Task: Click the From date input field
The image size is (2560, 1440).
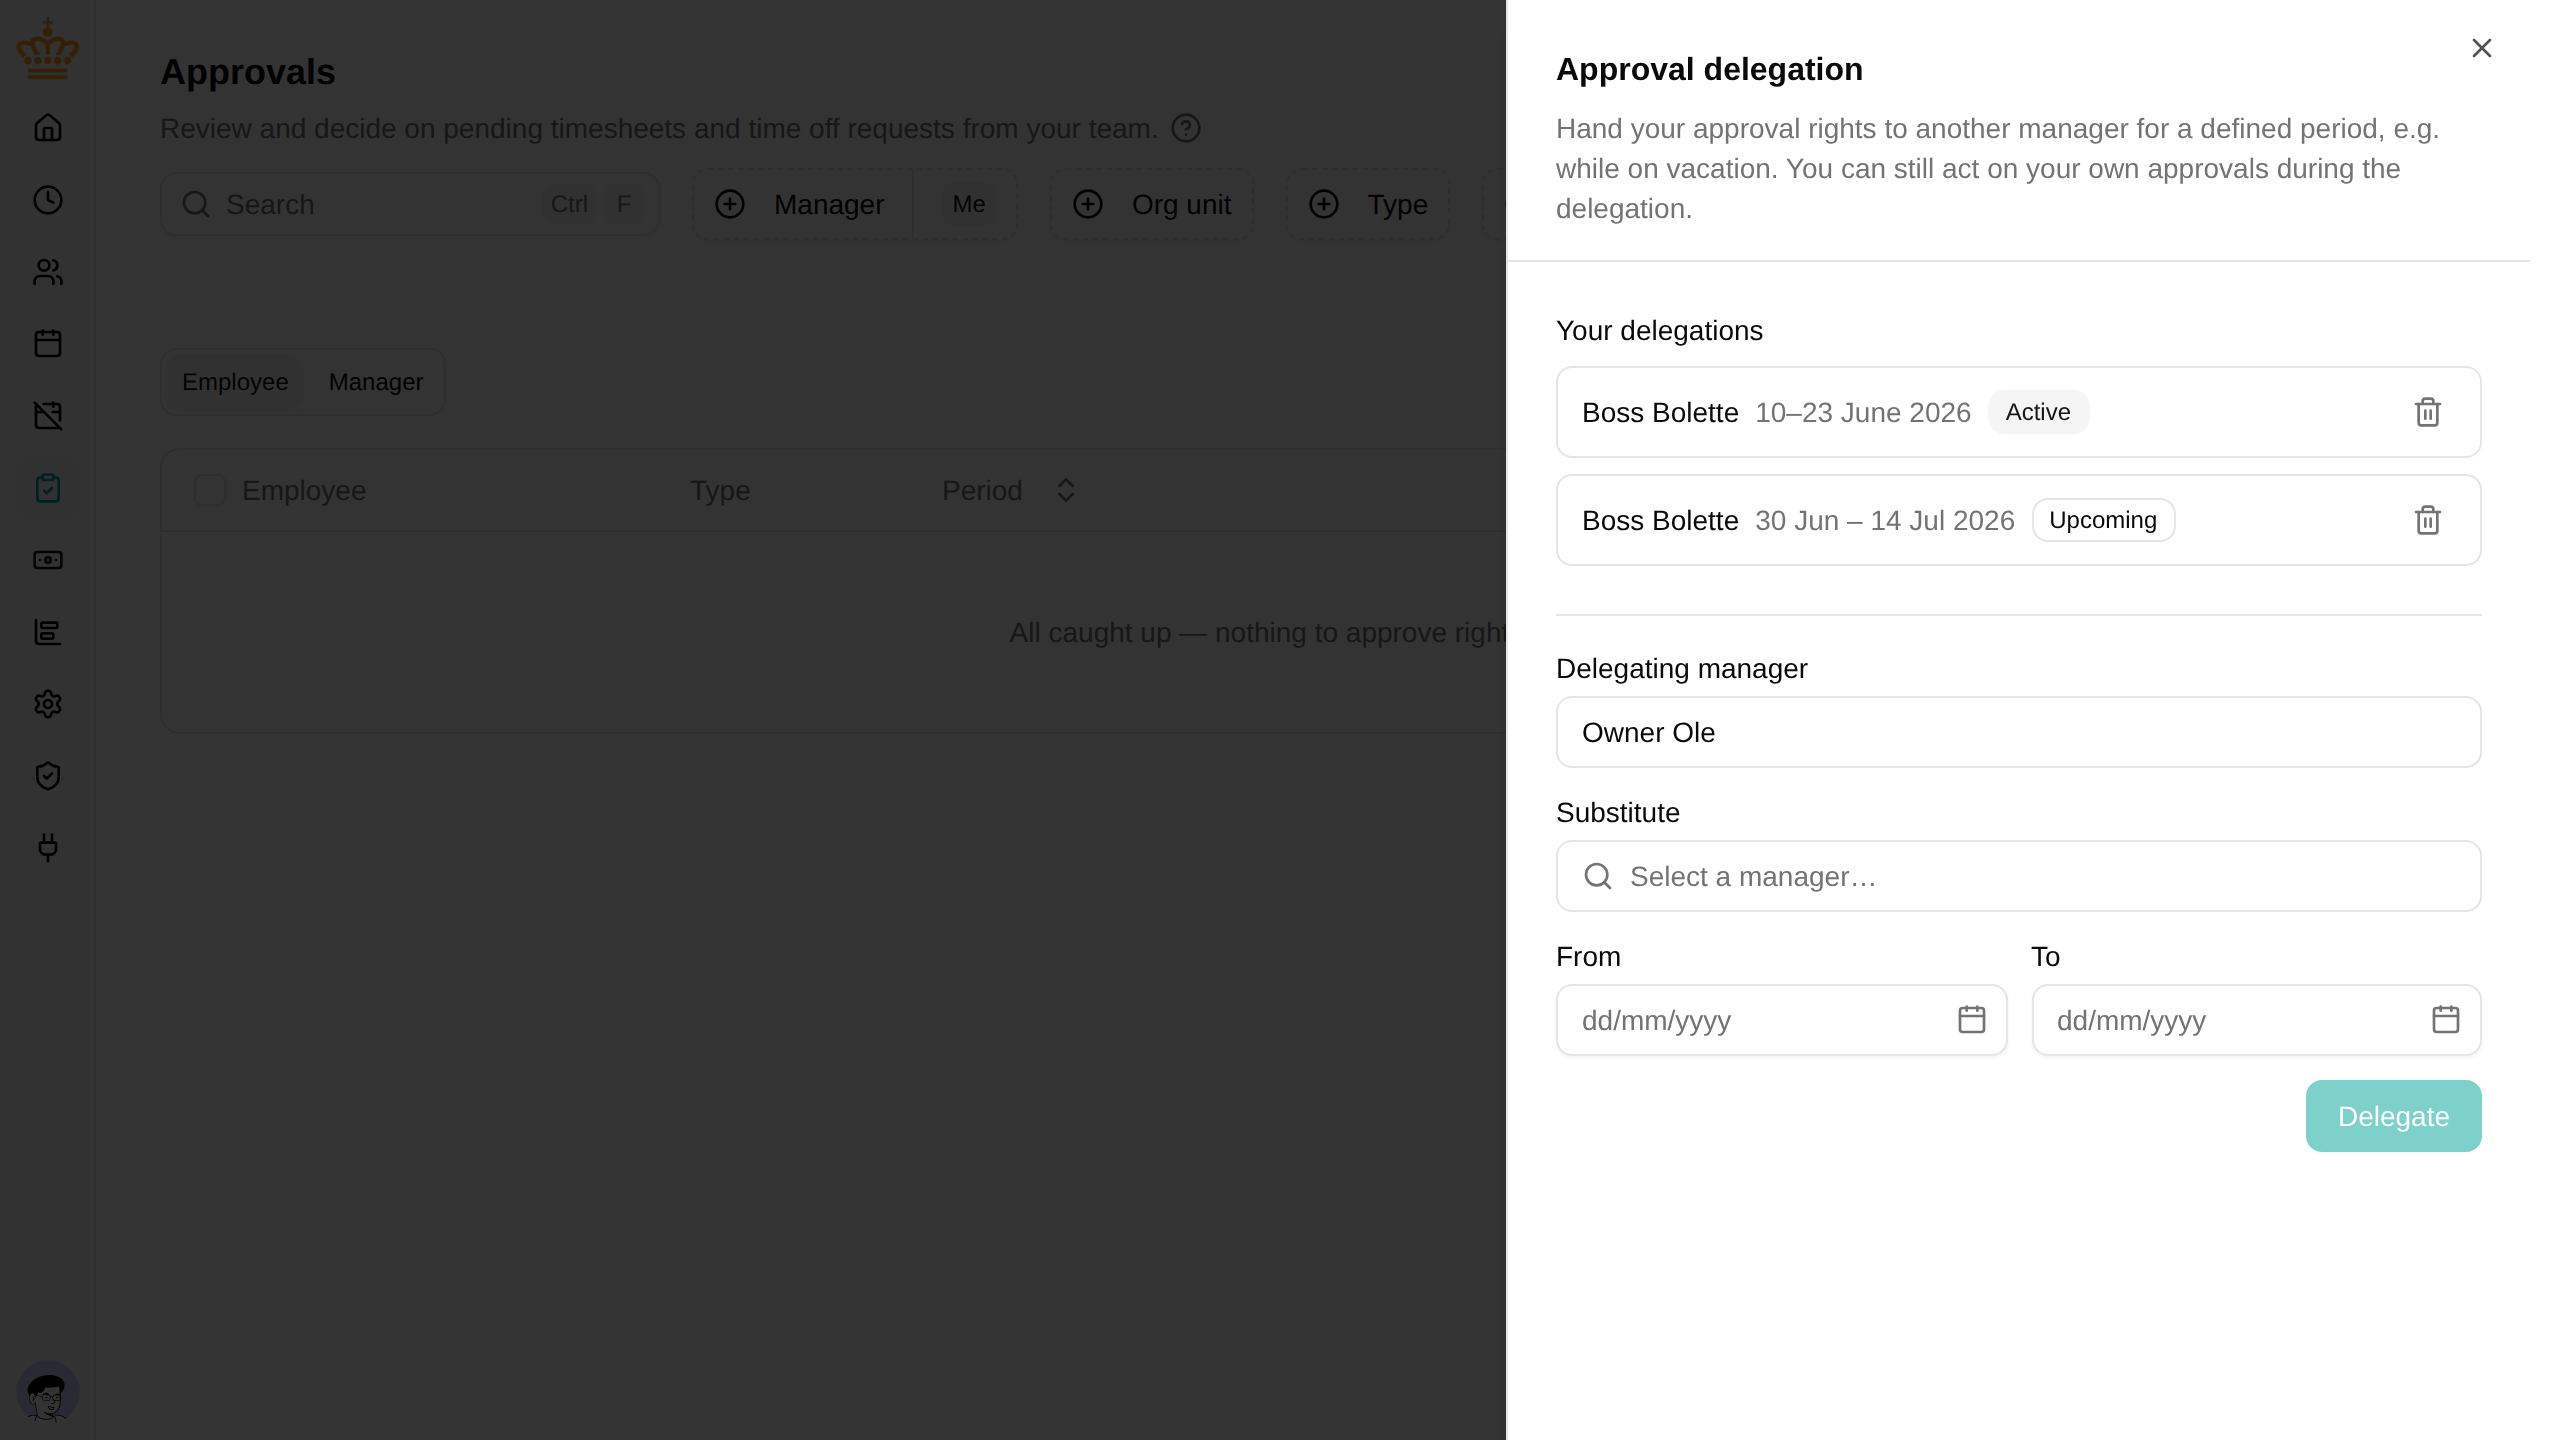Action: click(x=1782, y=1020)
